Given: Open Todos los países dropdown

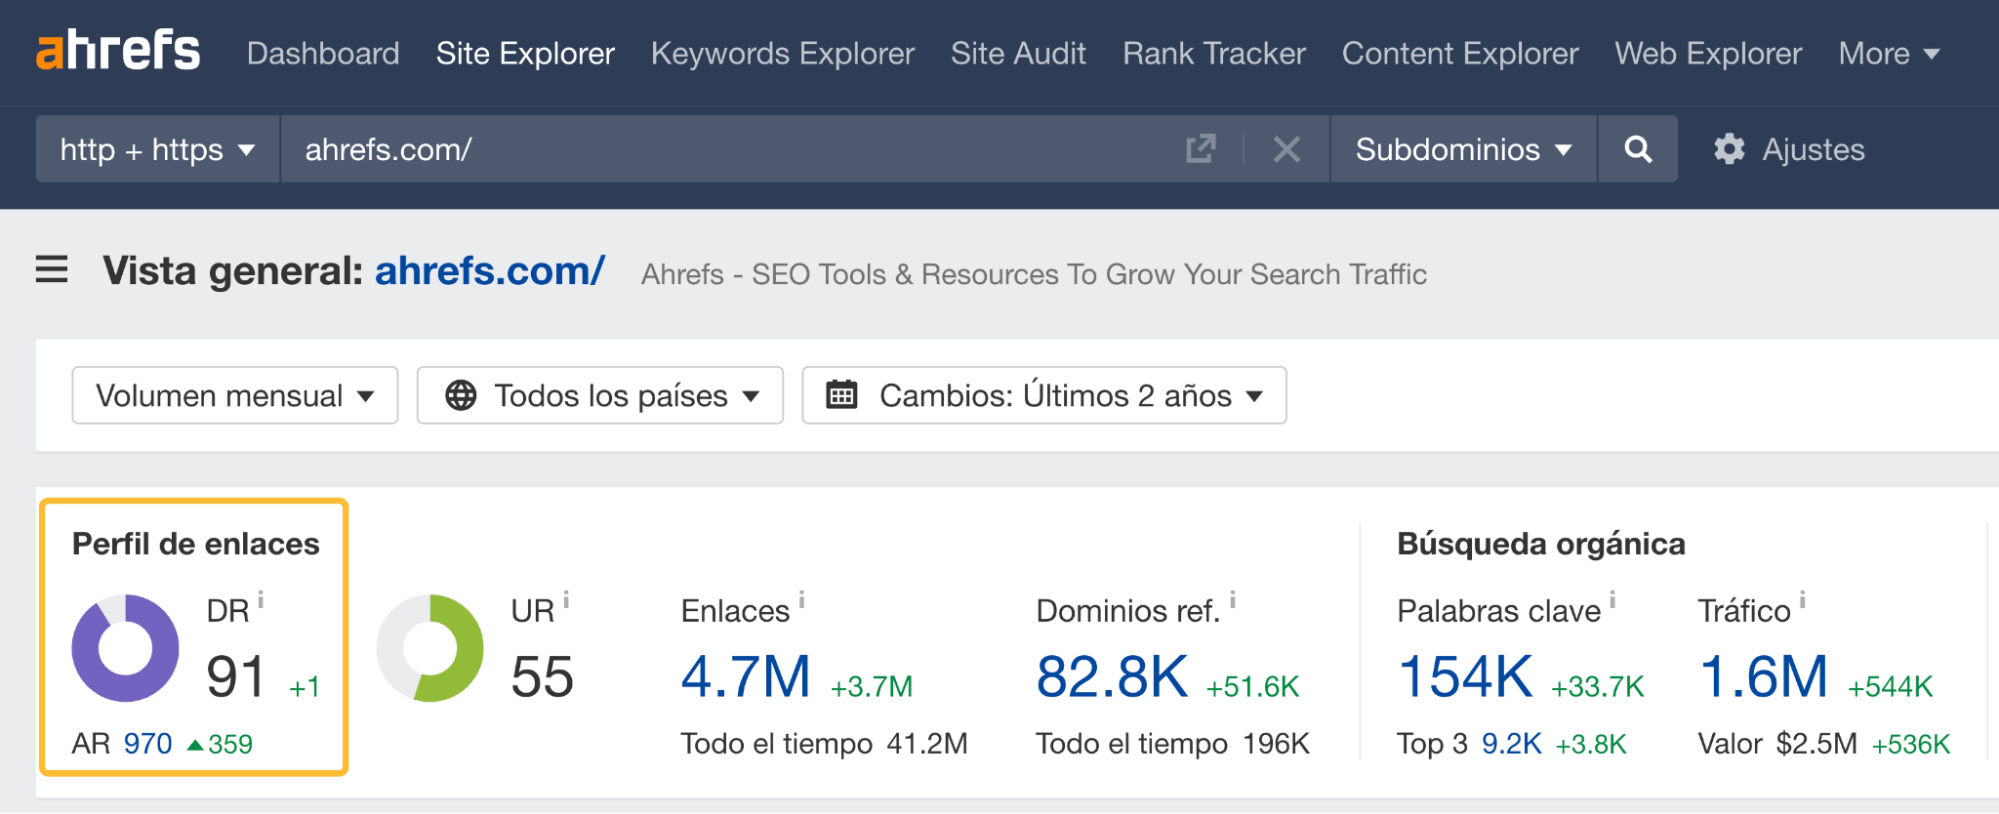Looking at the screenshot, I should 600,395.
